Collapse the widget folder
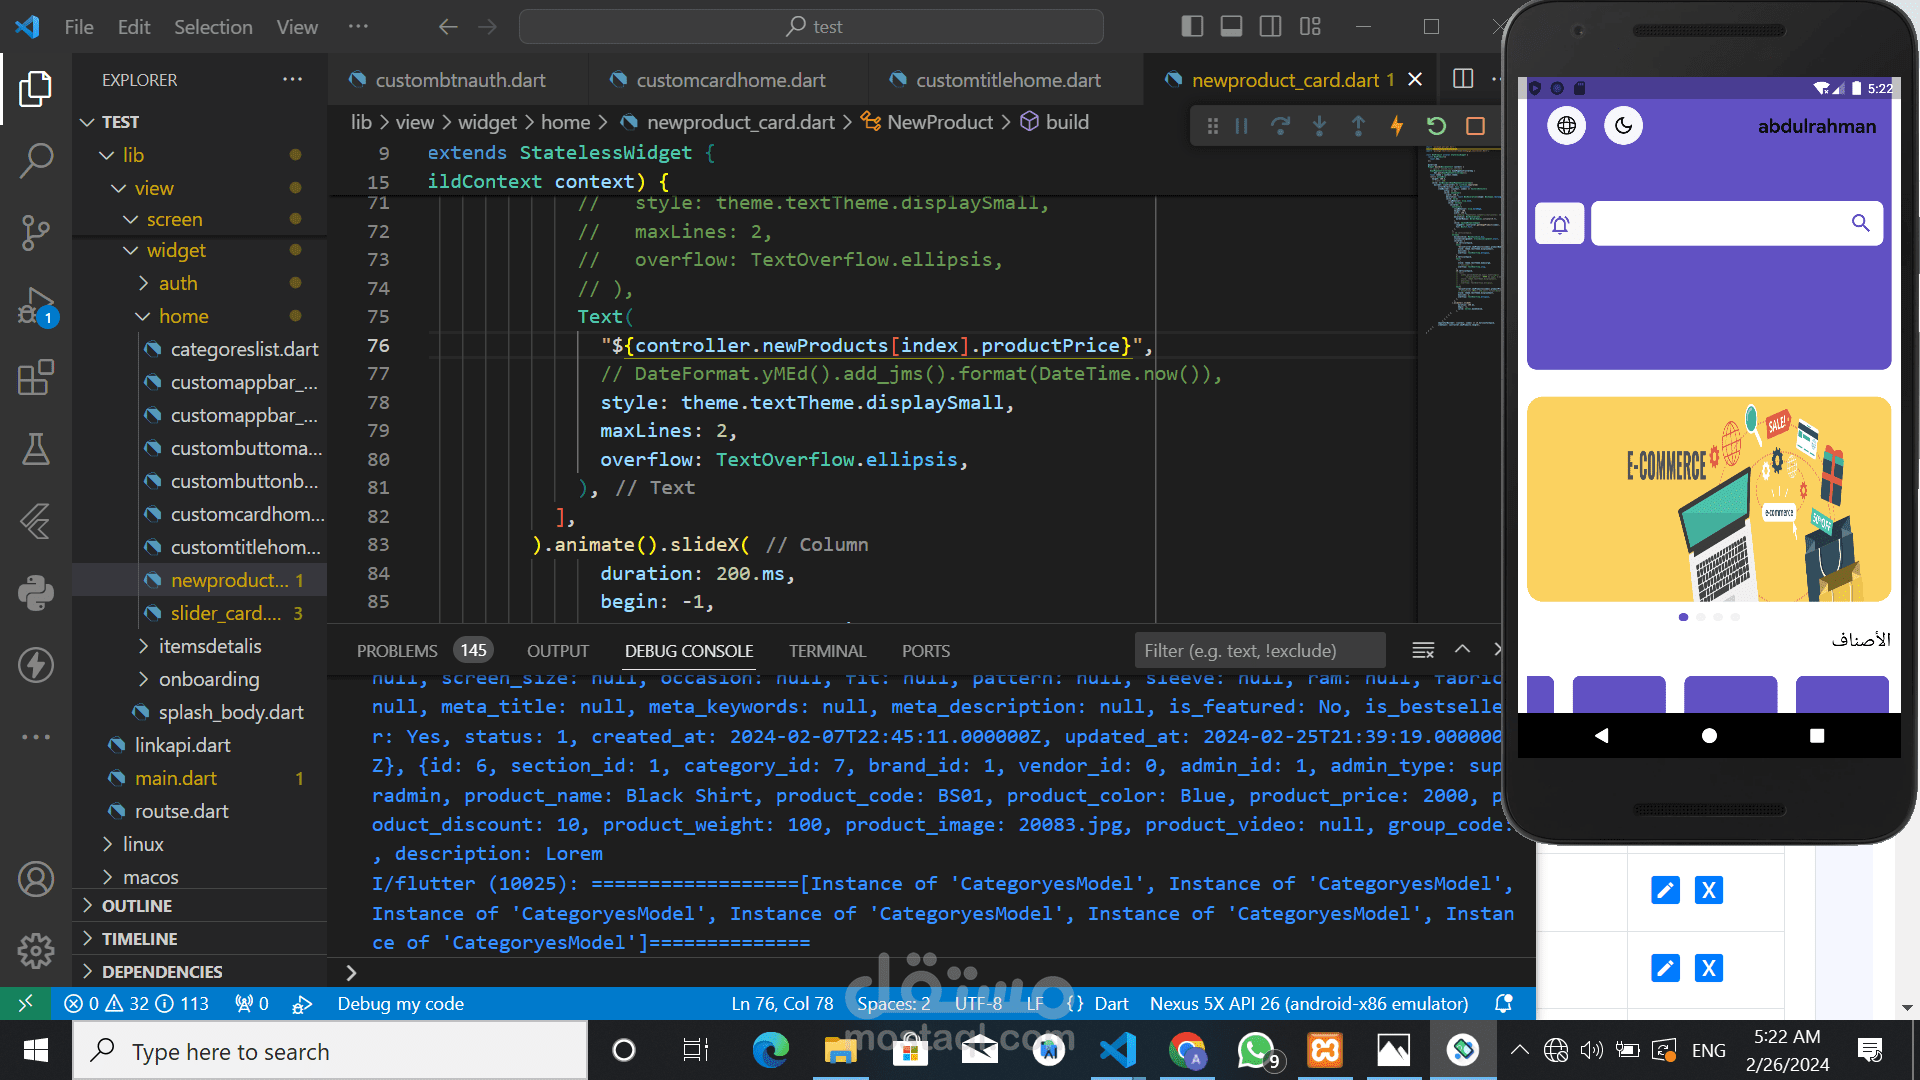This screenshot has width=1920, height=1080. pyautogui.click(x=176, y=250)
